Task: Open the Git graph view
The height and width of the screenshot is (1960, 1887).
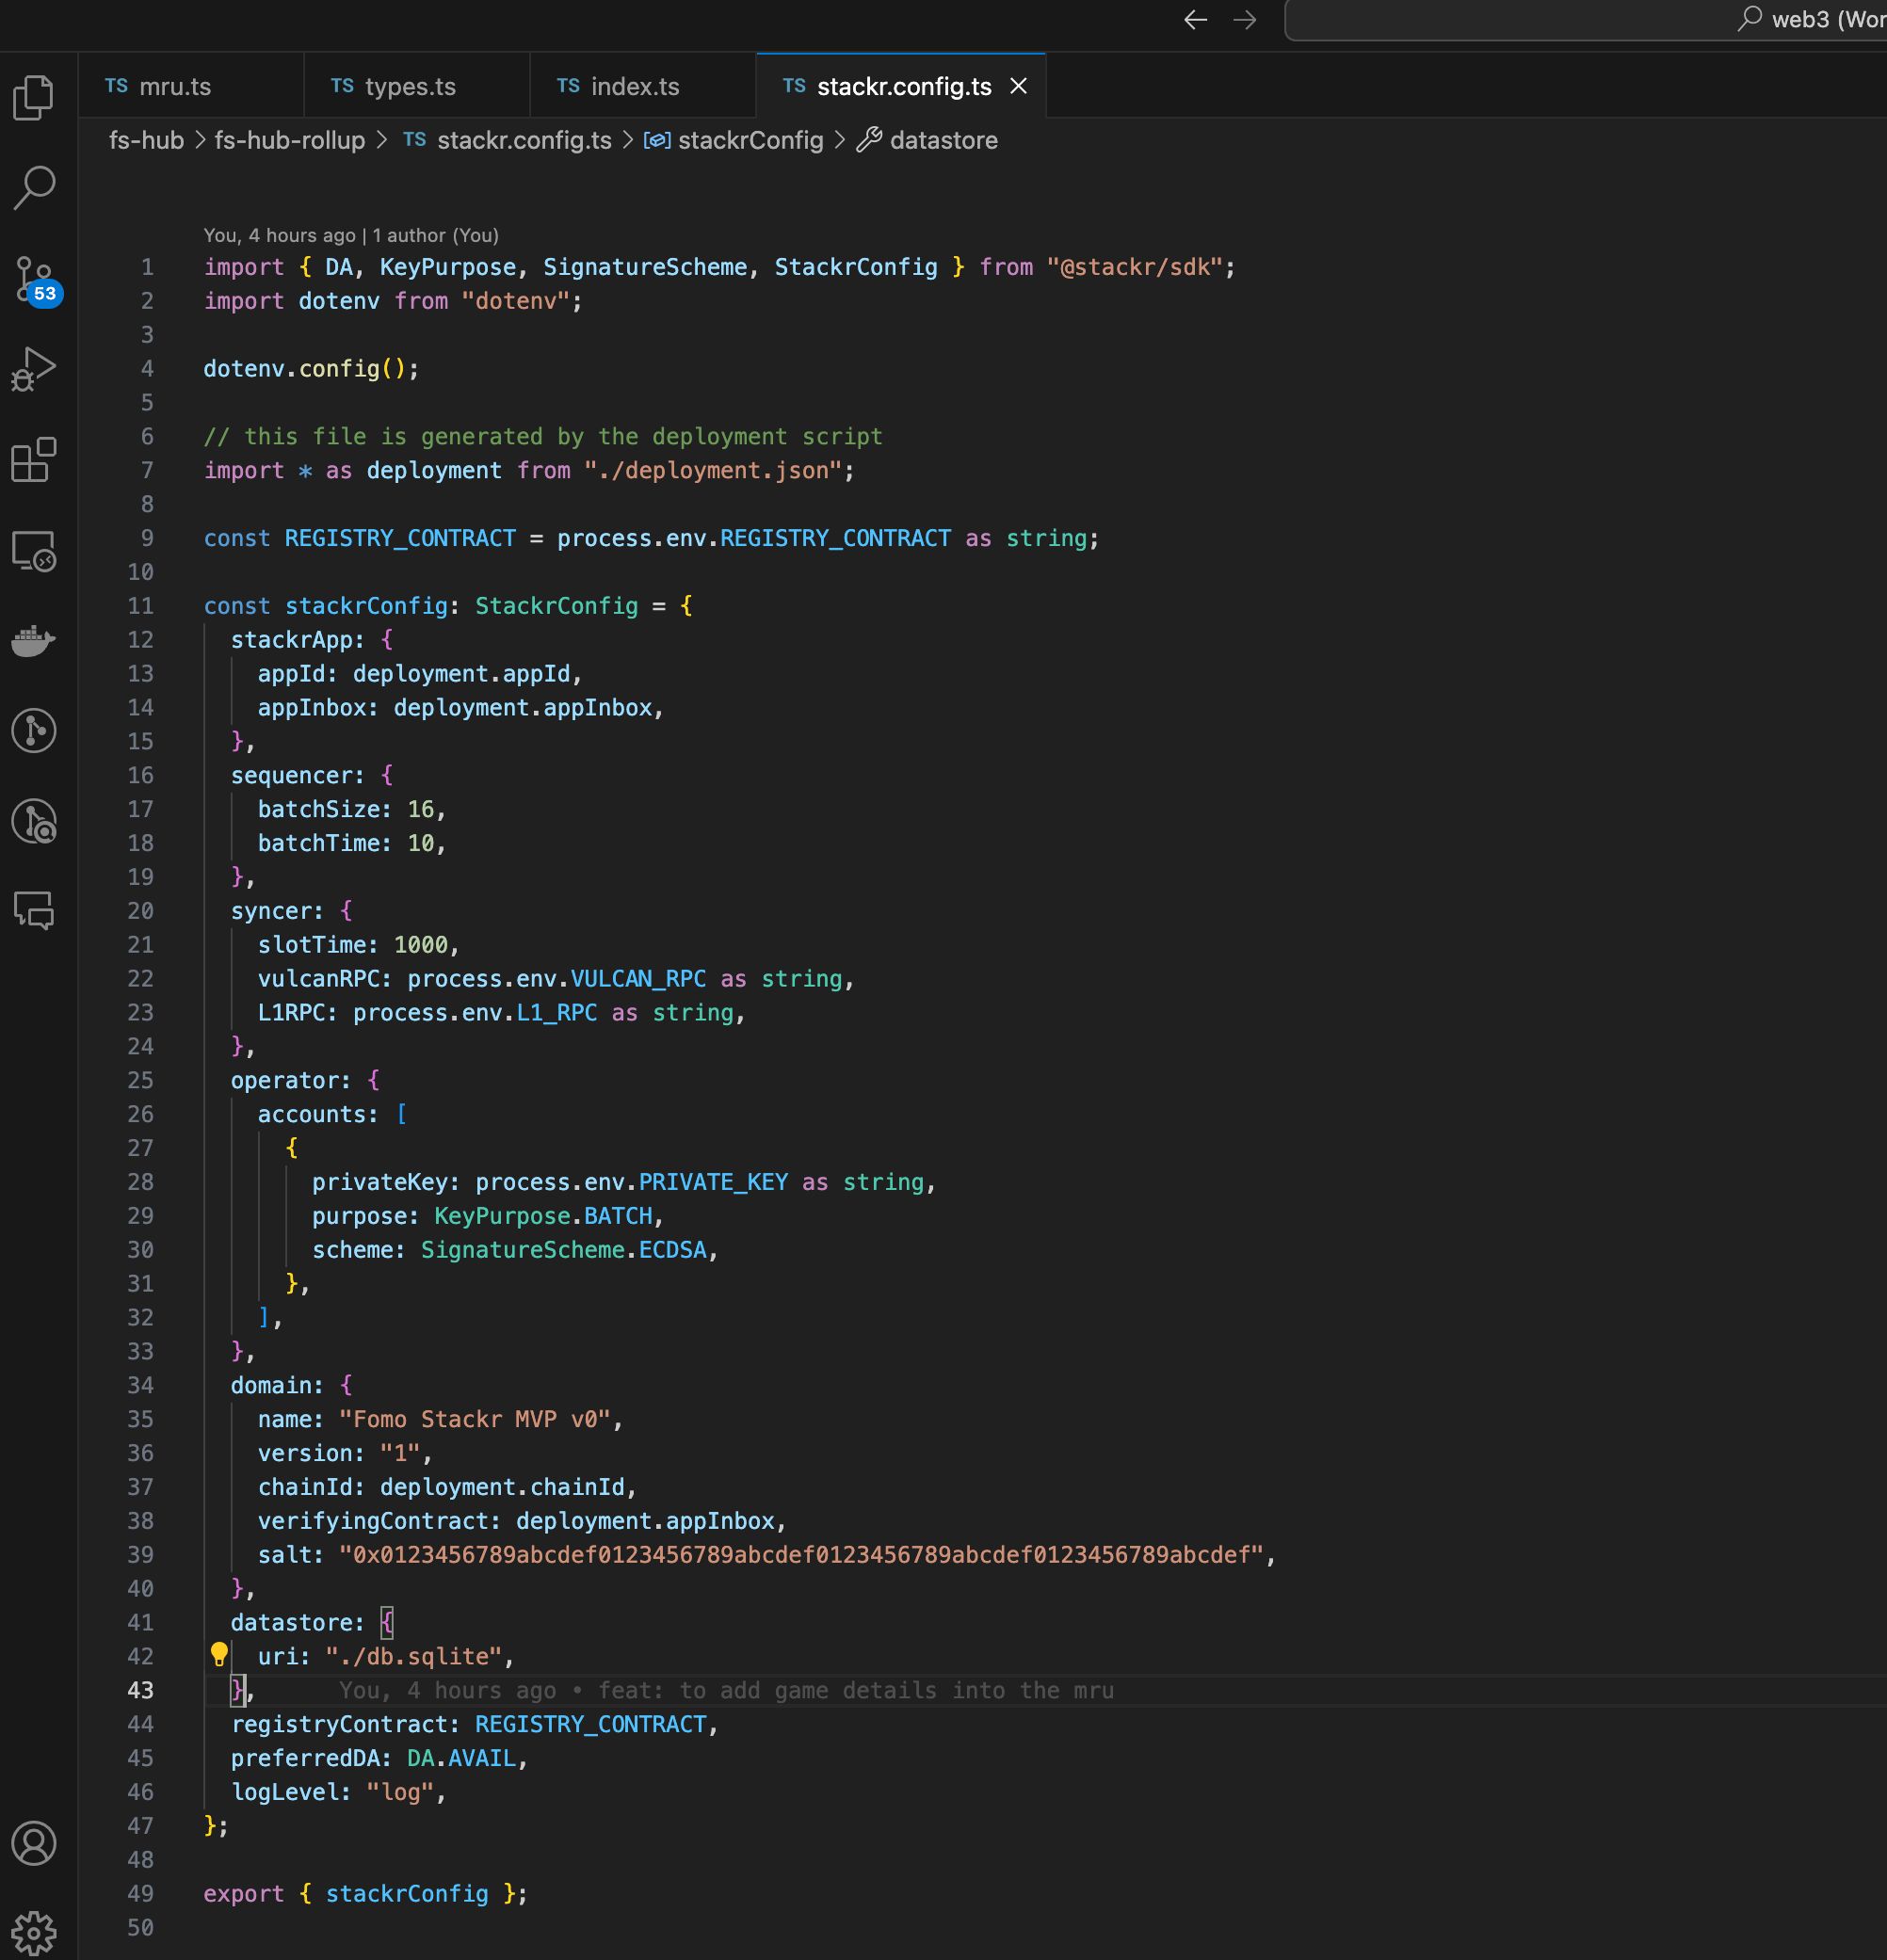Action: [x=34, y=731]
